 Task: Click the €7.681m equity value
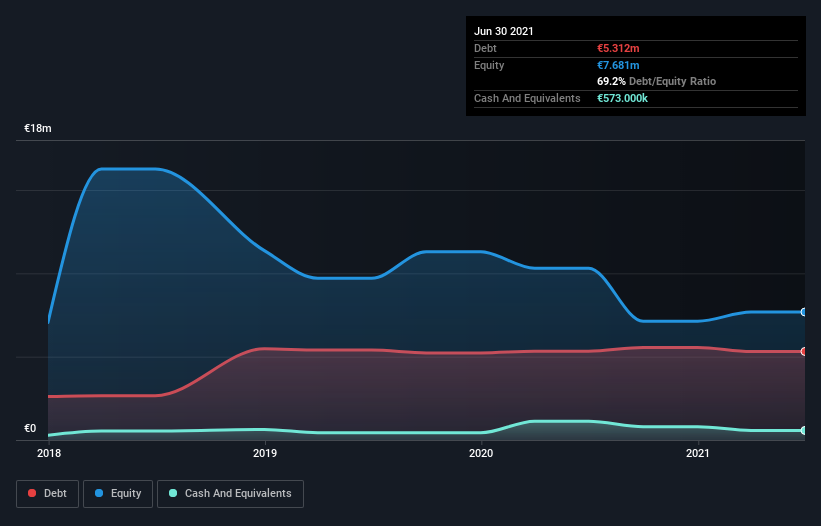click(618, 65)
